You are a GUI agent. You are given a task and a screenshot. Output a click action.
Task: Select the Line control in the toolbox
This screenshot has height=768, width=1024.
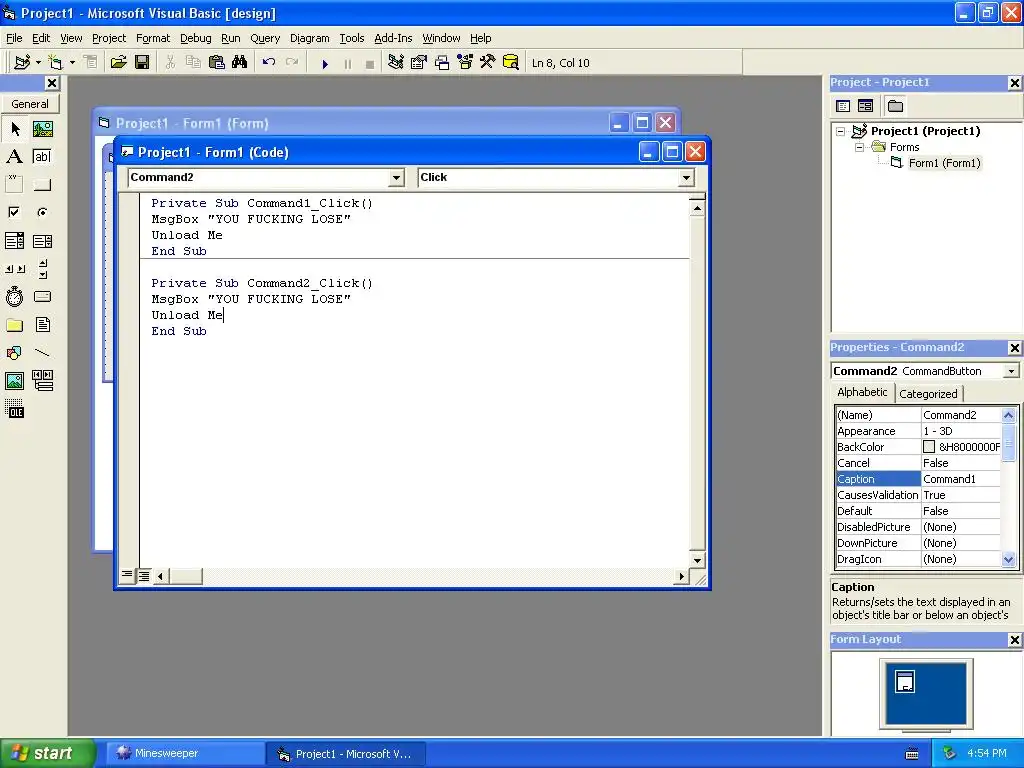click(x=42, y=353)
